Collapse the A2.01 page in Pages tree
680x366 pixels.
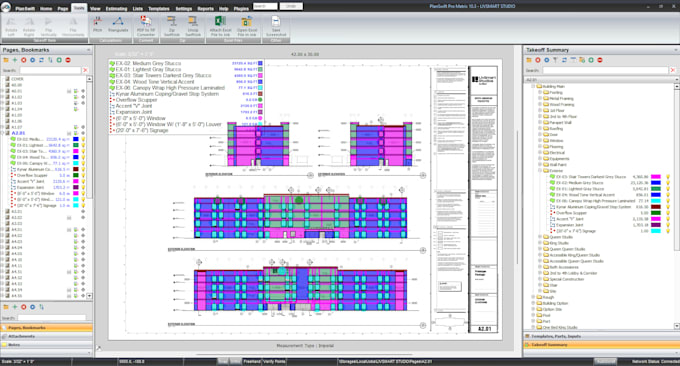[x=3, y=133]
